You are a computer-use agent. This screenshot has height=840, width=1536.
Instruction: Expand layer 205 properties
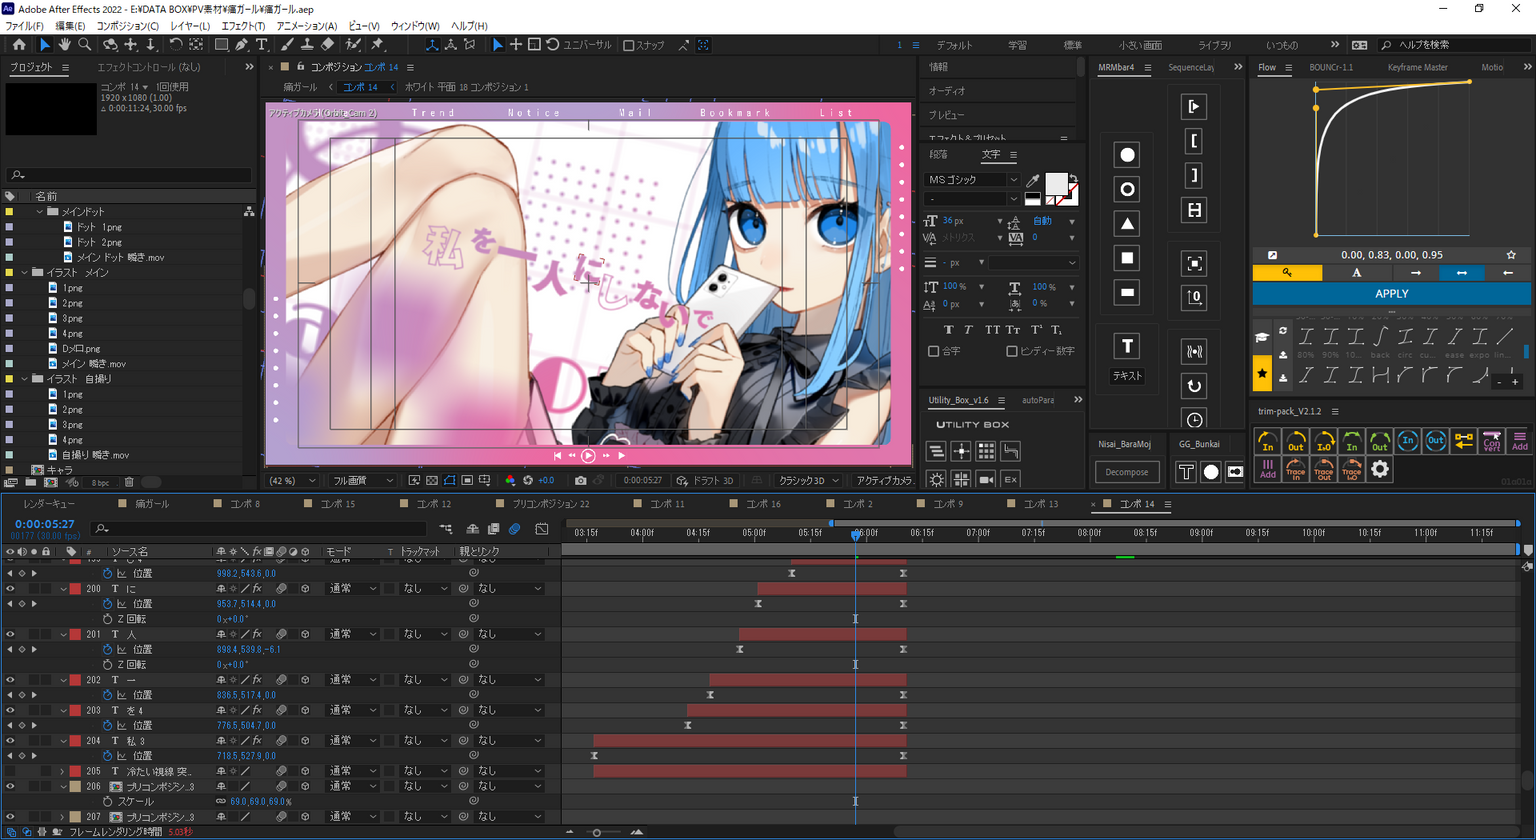tap(62, 771)
